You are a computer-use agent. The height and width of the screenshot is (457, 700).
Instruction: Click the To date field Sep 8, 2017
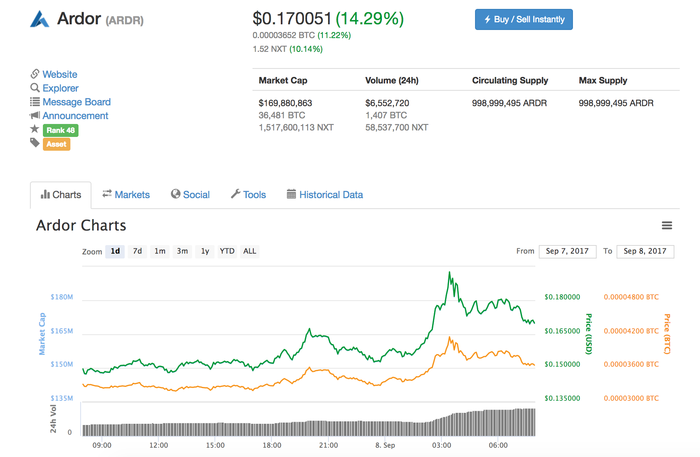coord(645,251)
